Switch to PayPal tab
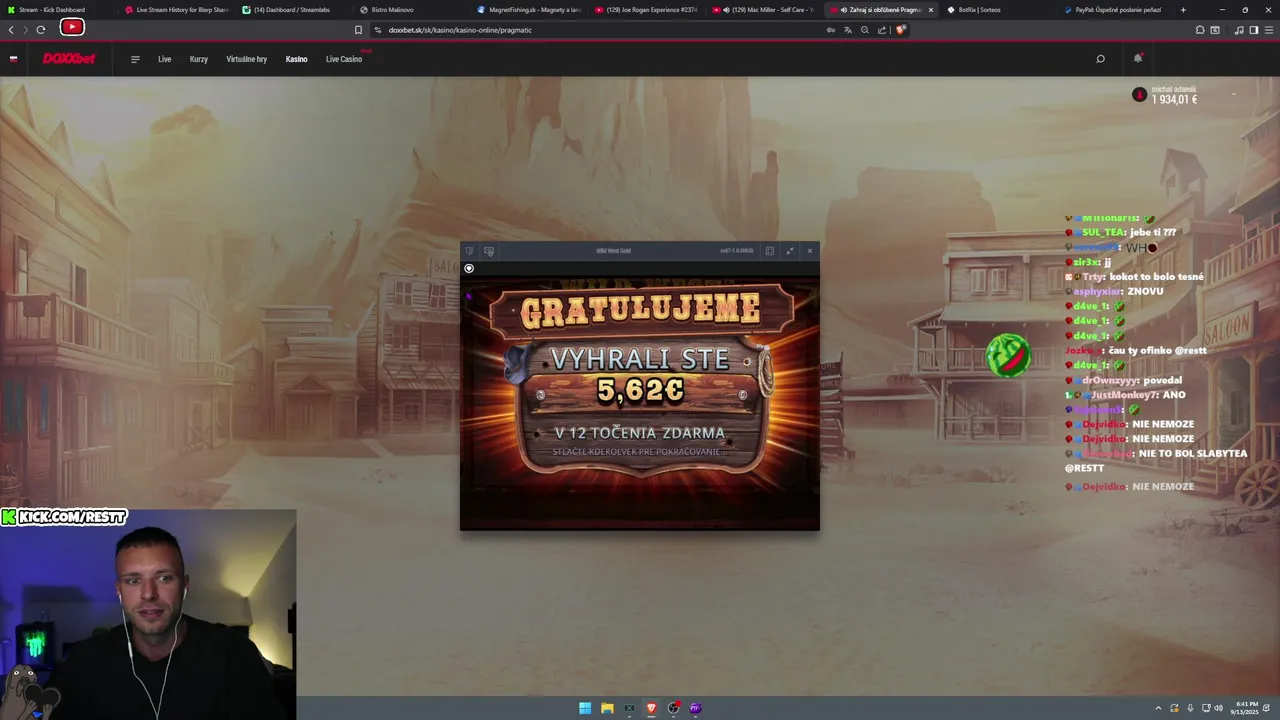The width and height of the screenshot is (1280, 720). [1113, 10]
